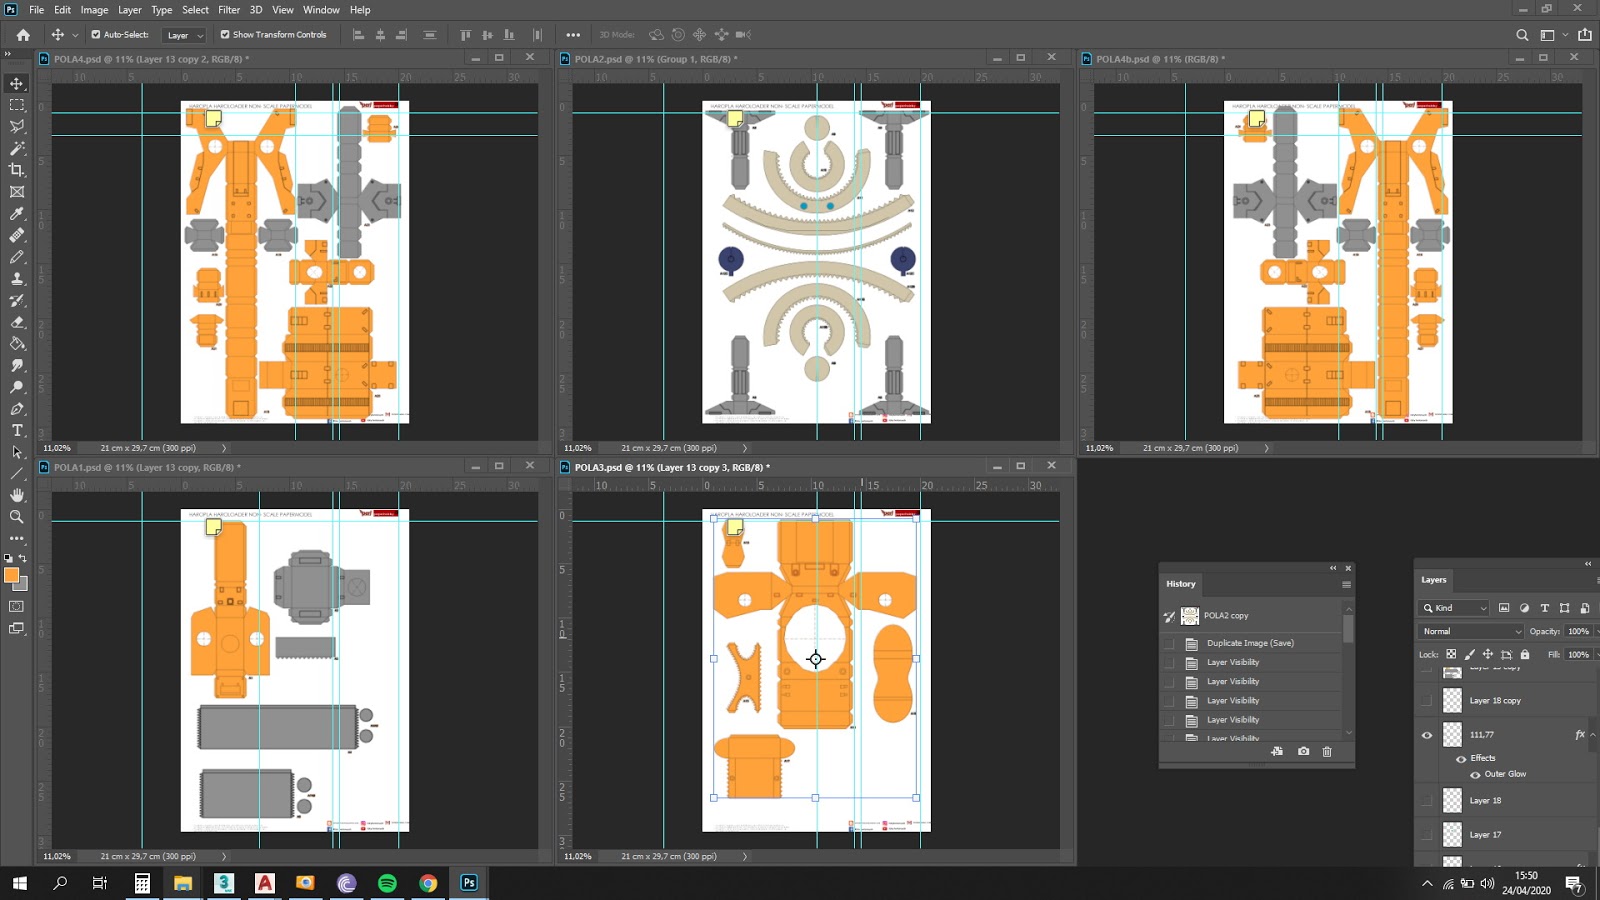Open the Filter menu
This screenshot has width=1600, height=900.
tap(229, 10)
